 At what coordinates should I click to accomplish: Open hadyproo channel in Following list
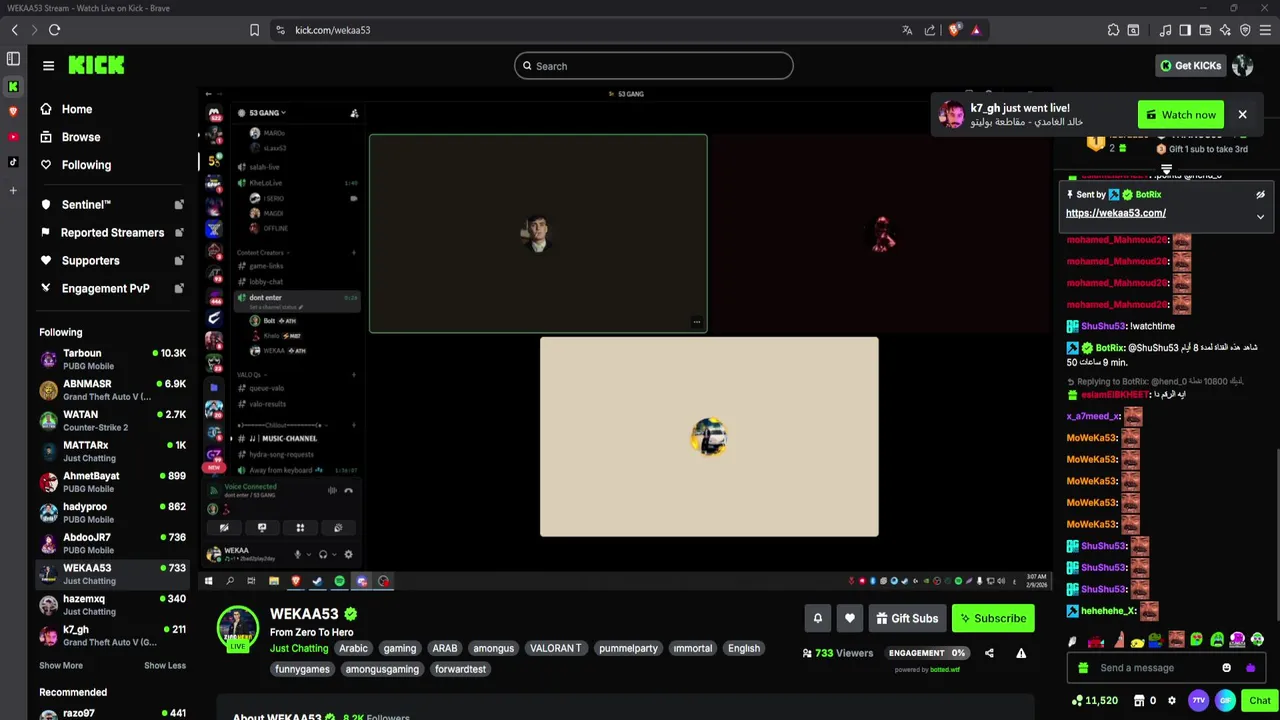coord(112,513)
